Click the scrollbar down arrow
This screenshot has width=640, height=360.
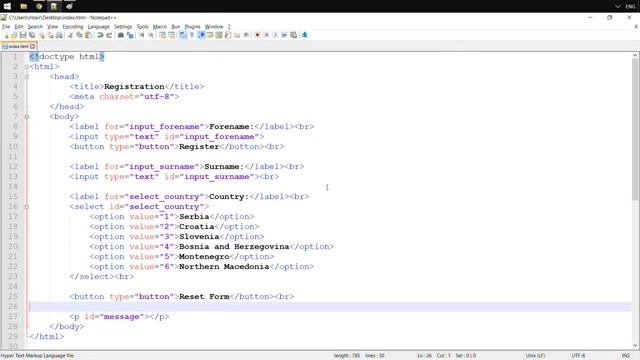(x=635, y=346)
